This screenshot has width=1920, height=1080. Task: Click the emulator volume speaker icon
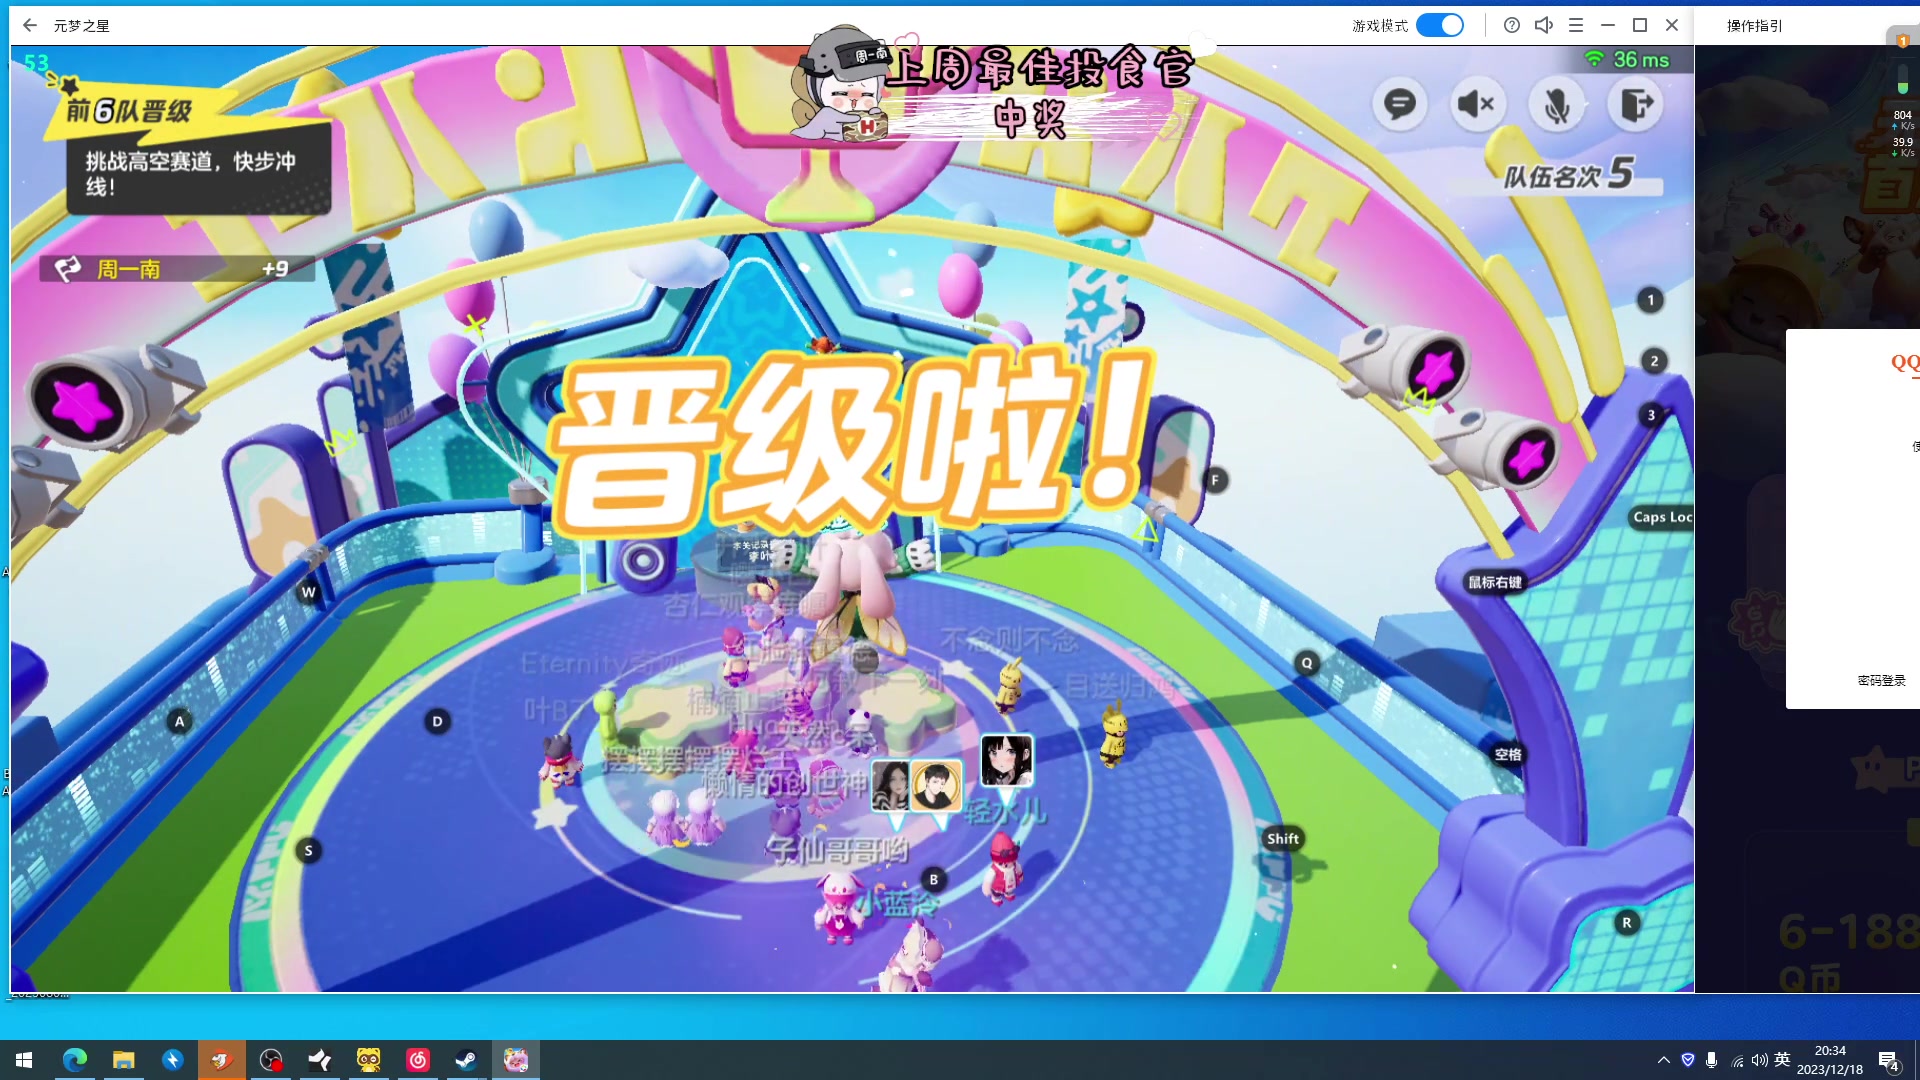1544,25
